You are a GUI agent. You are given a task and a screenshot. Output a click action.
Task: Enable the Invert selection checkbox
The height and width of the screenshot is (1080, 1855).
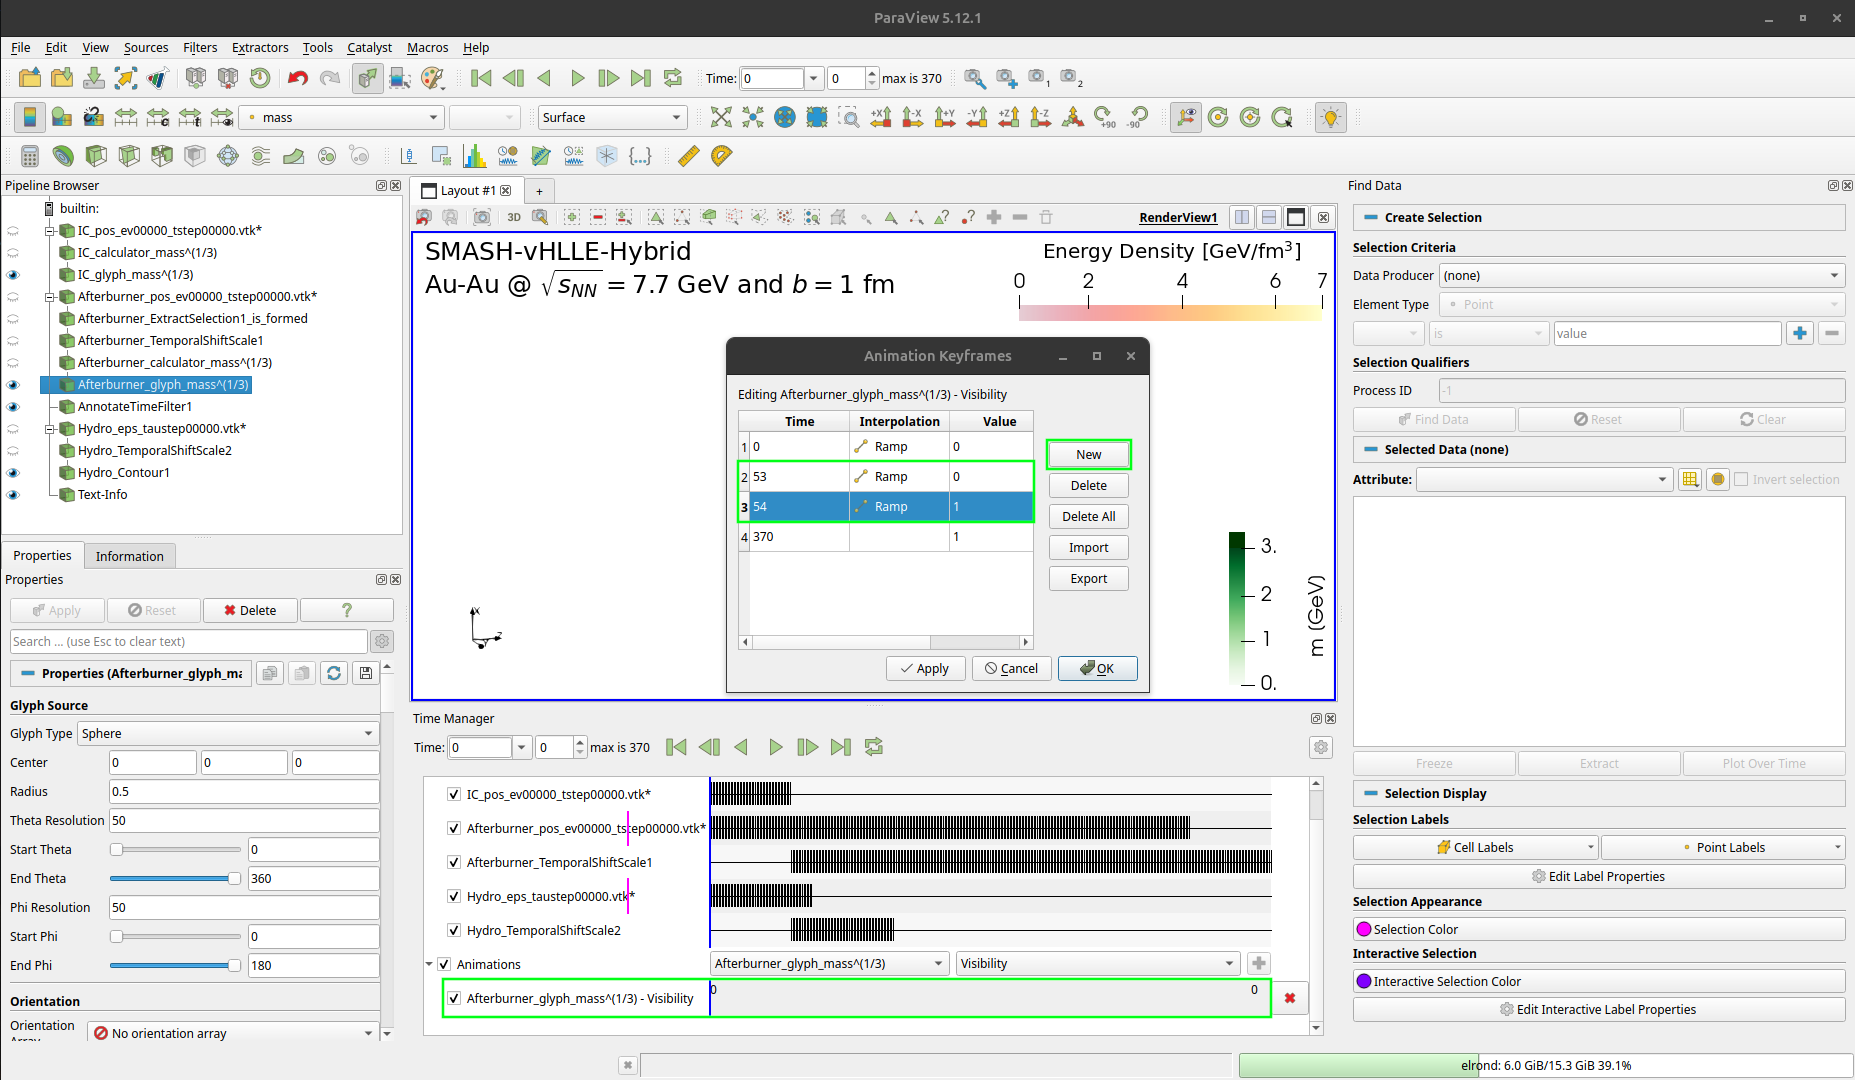pos(1741,480)
